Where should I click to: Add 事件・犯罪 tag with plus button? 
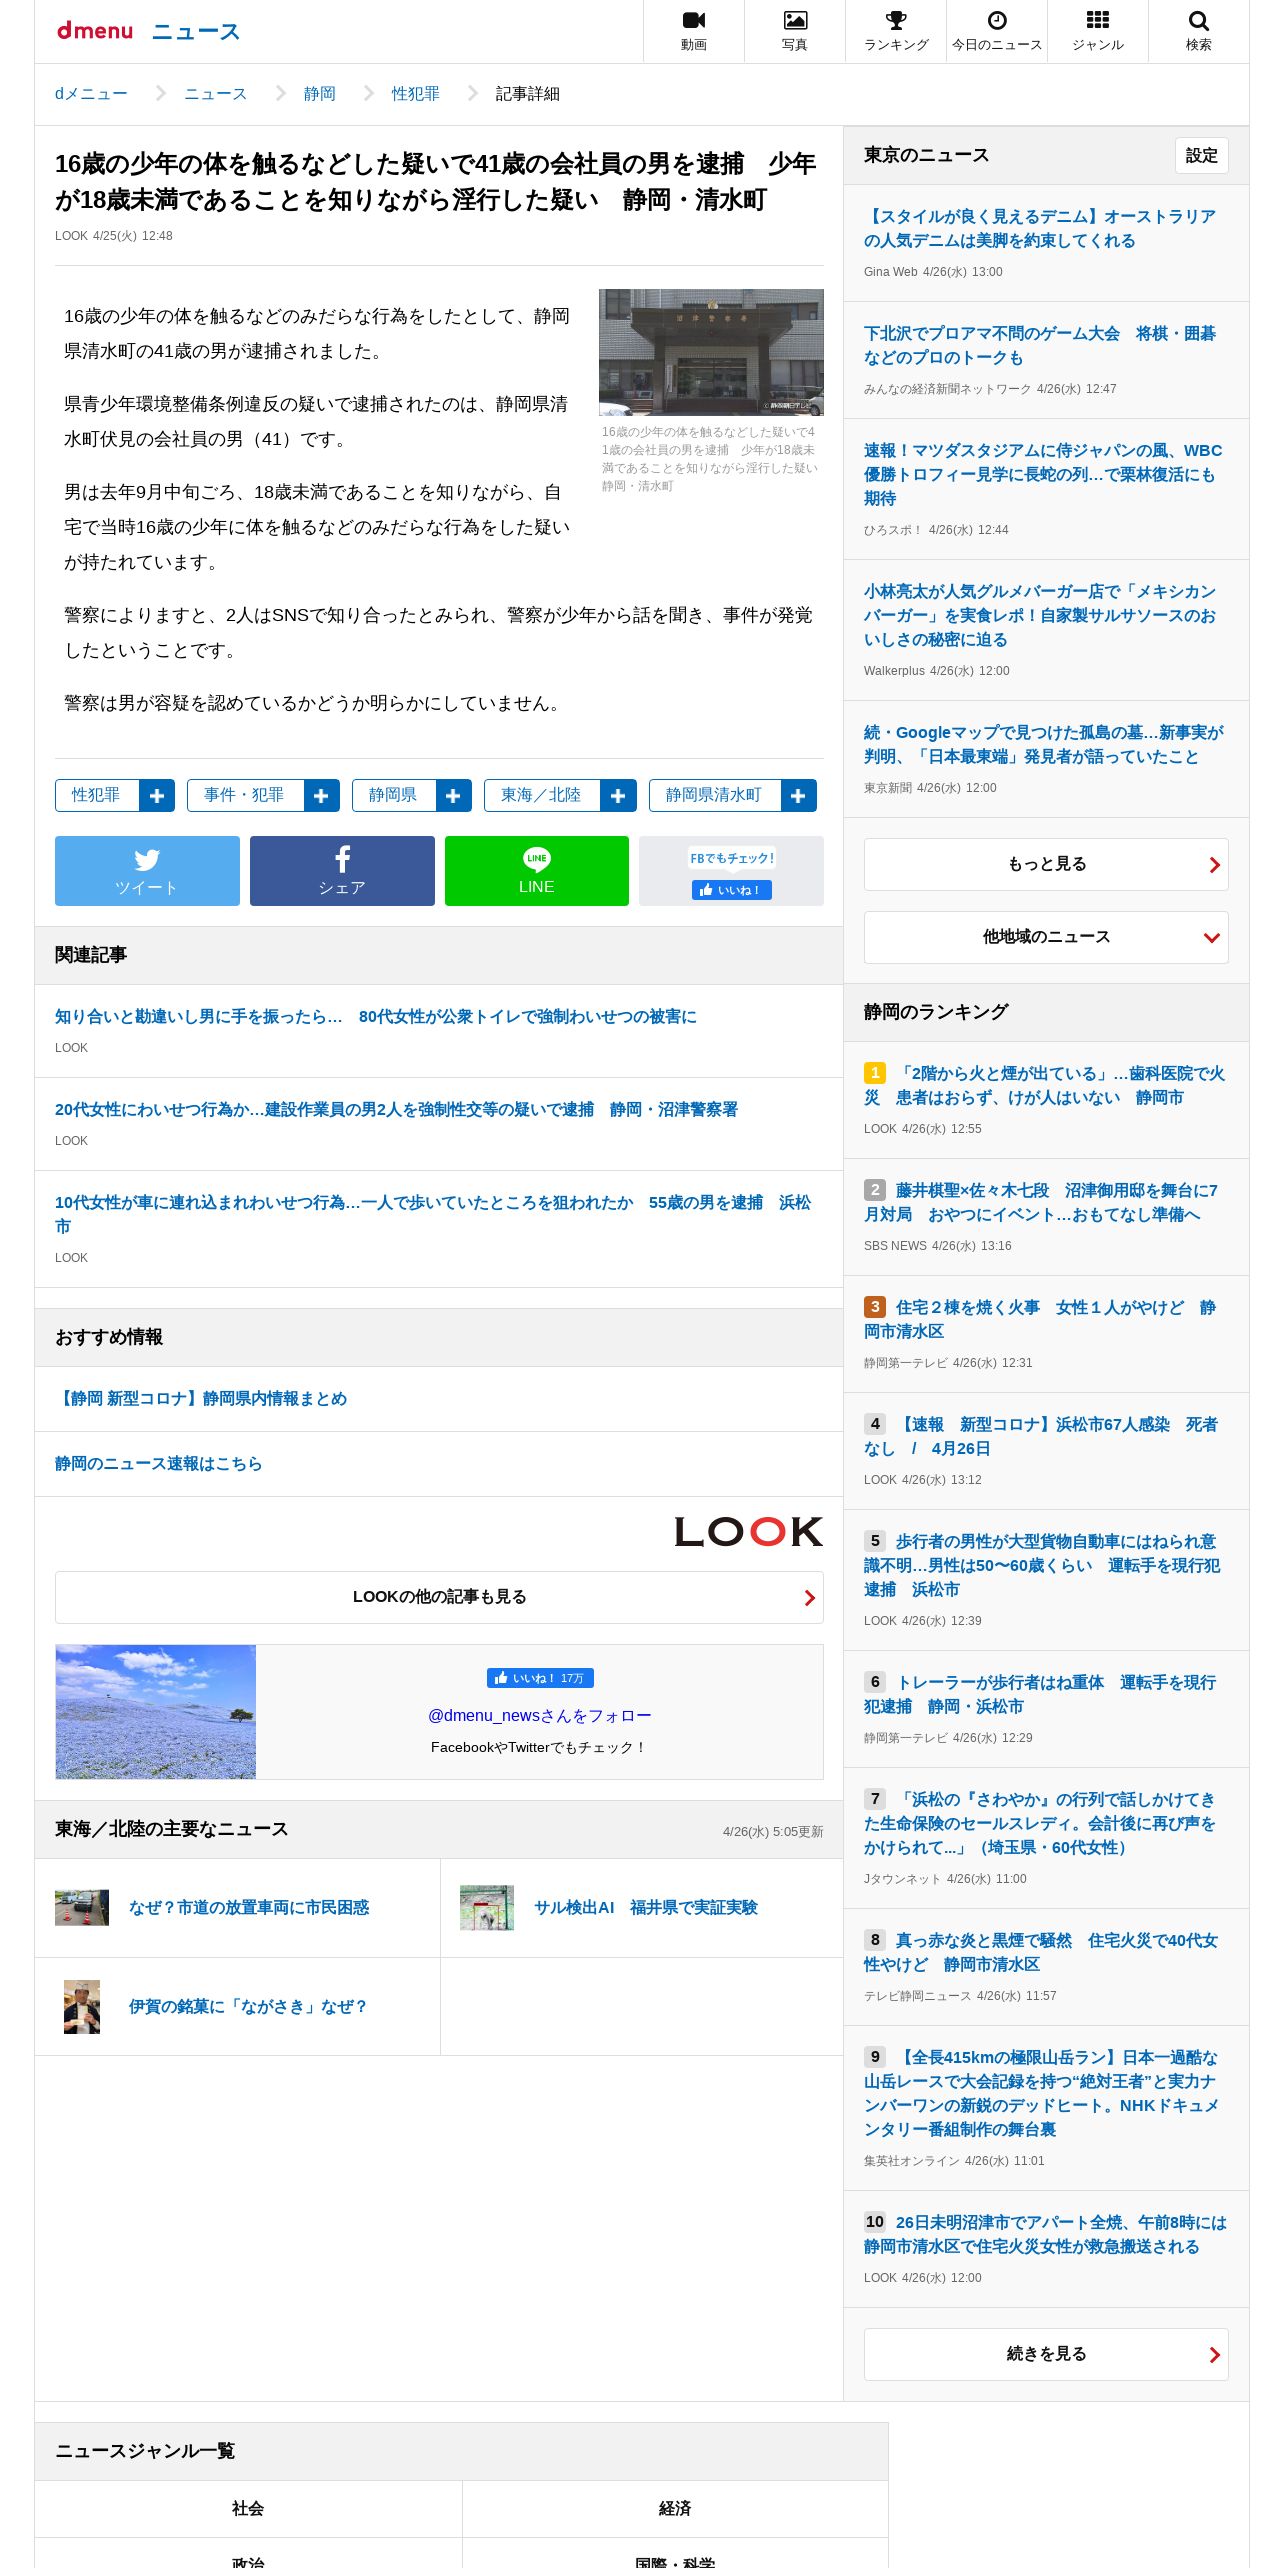pyautogui.click(x=321, y=796)
